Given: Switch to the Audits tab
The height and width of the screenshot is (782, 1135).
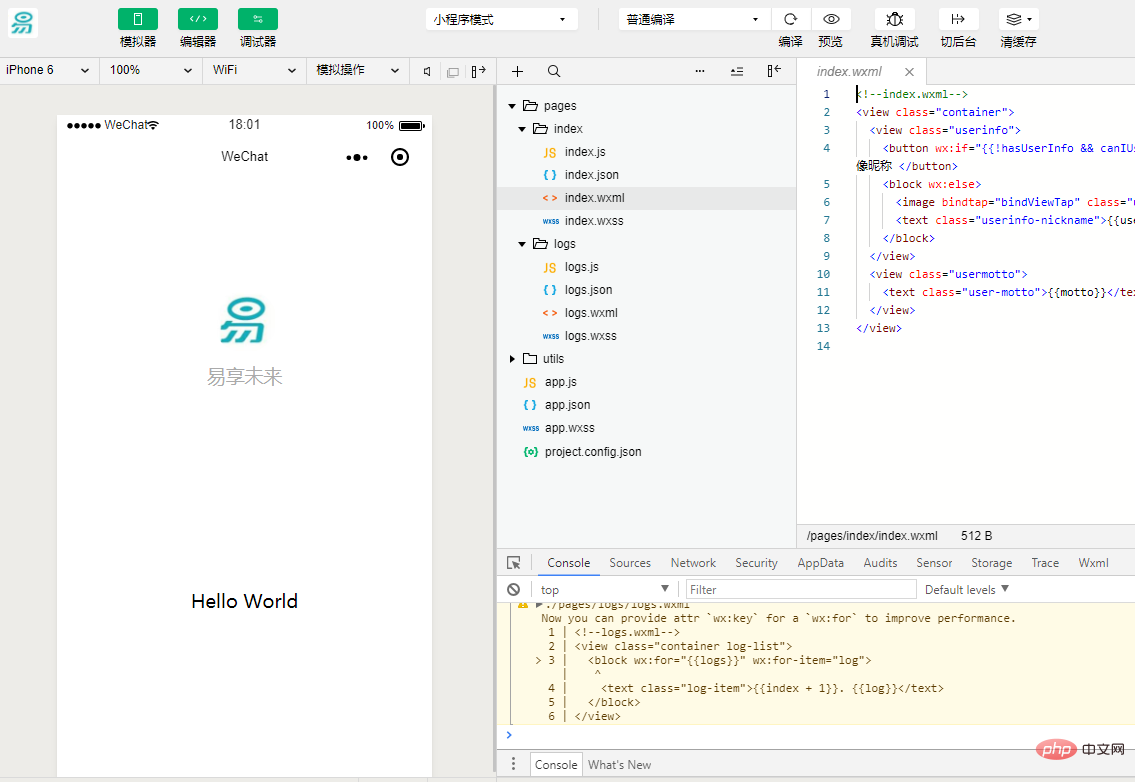Looking at the screenshot, I should 880,563.
